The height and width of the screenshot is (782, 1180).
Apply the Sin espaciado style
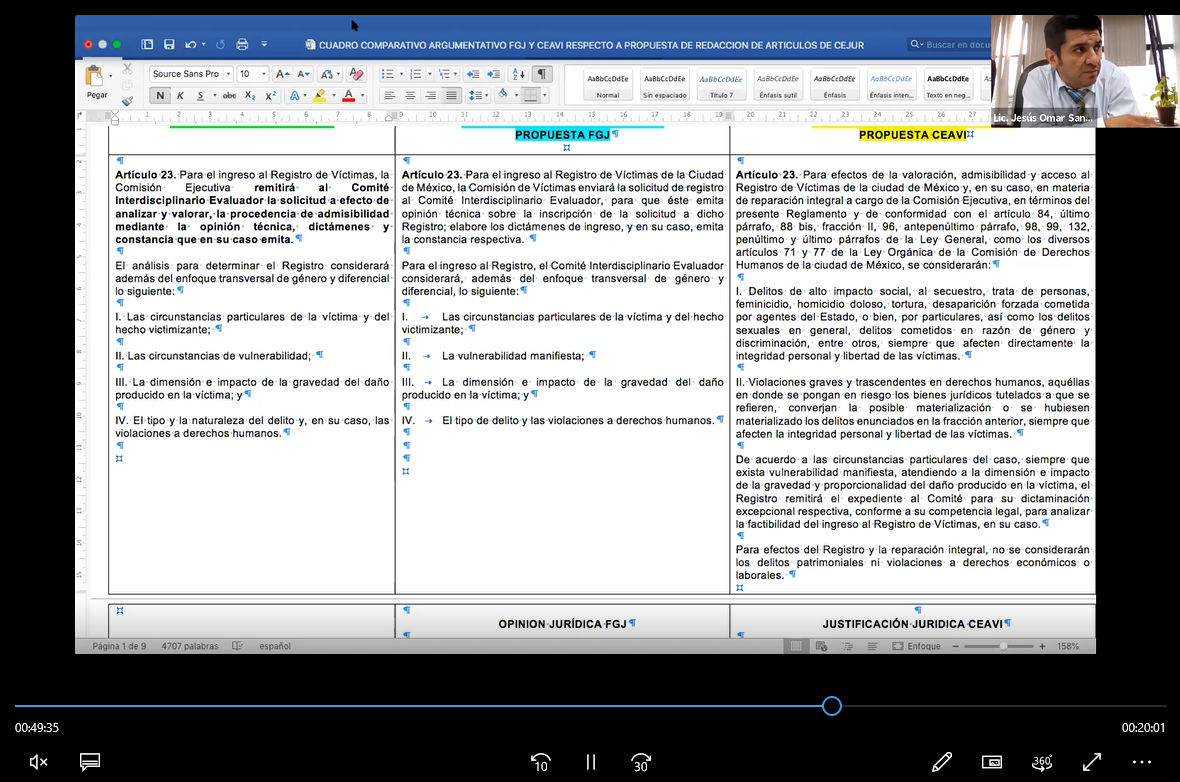pyautogui.click(x=665, y=84)
